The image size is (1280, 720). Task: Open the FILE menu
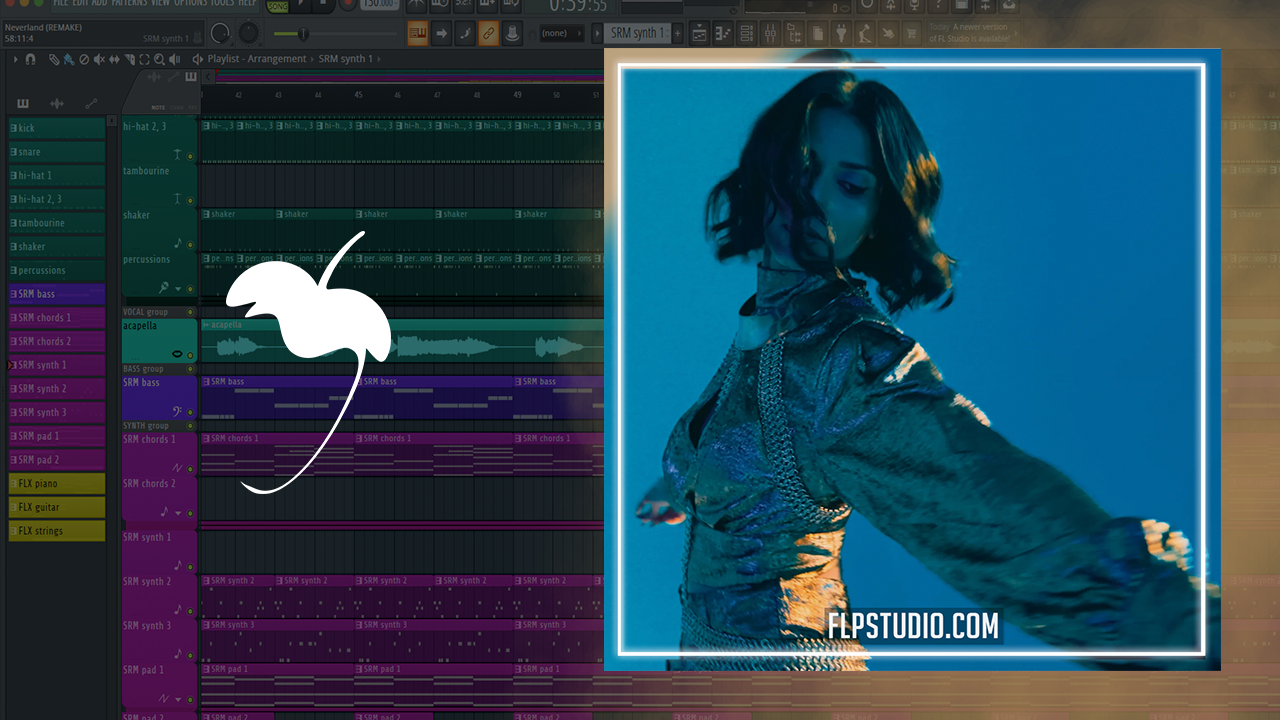pyautogui.click(x=60, y=4)
